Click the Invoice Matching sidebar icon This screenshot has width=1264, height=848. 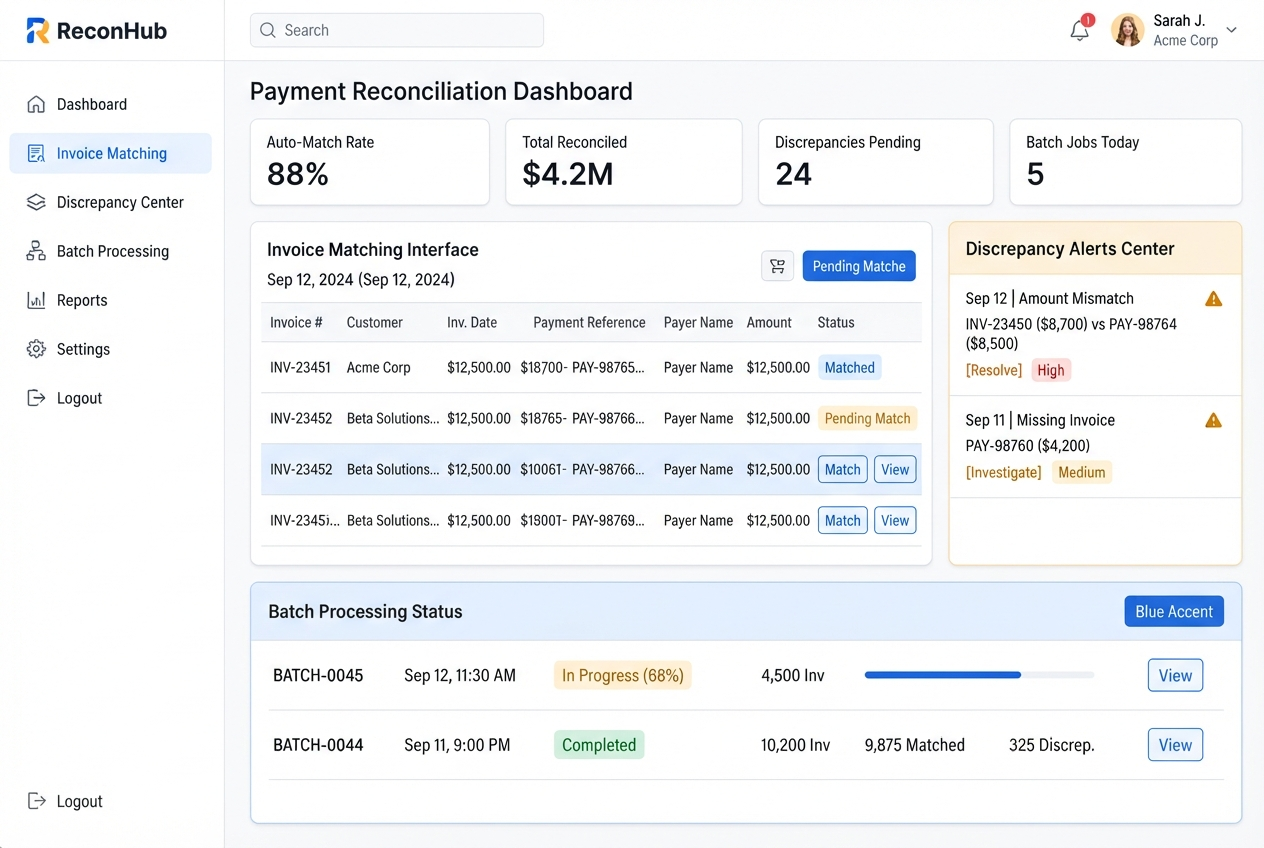coord(36,153)
